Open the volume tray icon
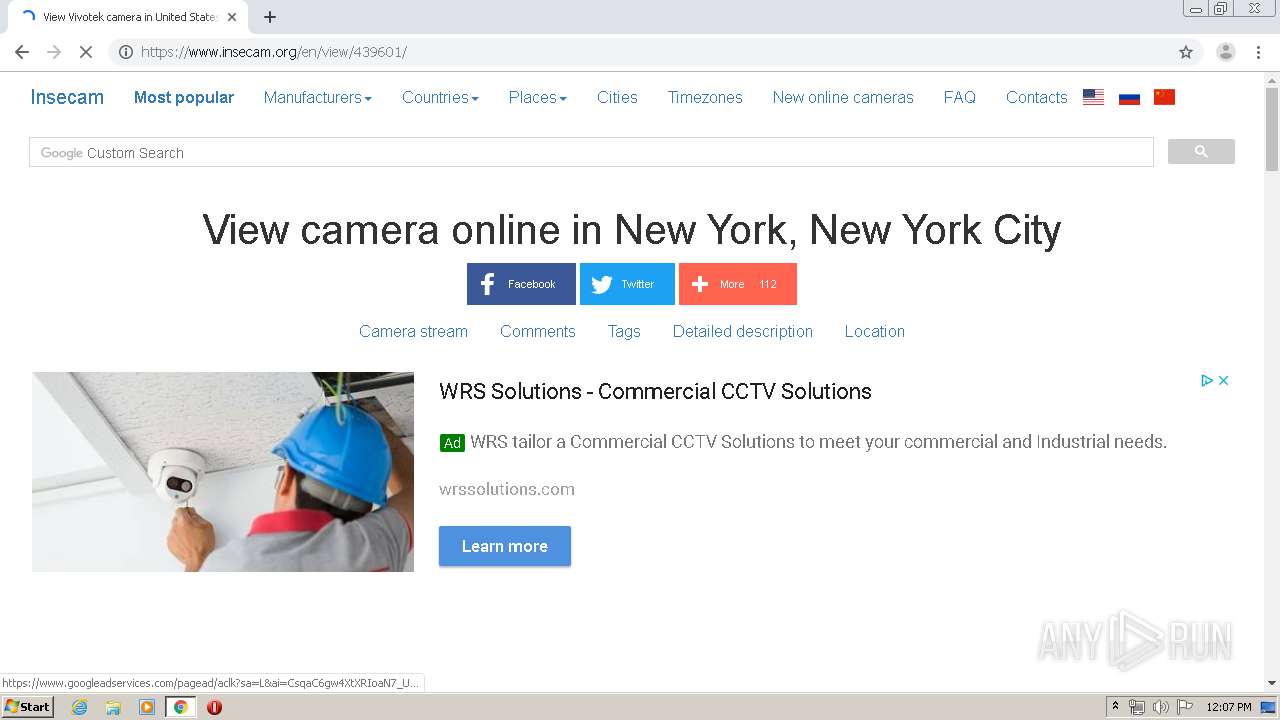This screenshot has height=720, width=1280. coord(1161,707)
